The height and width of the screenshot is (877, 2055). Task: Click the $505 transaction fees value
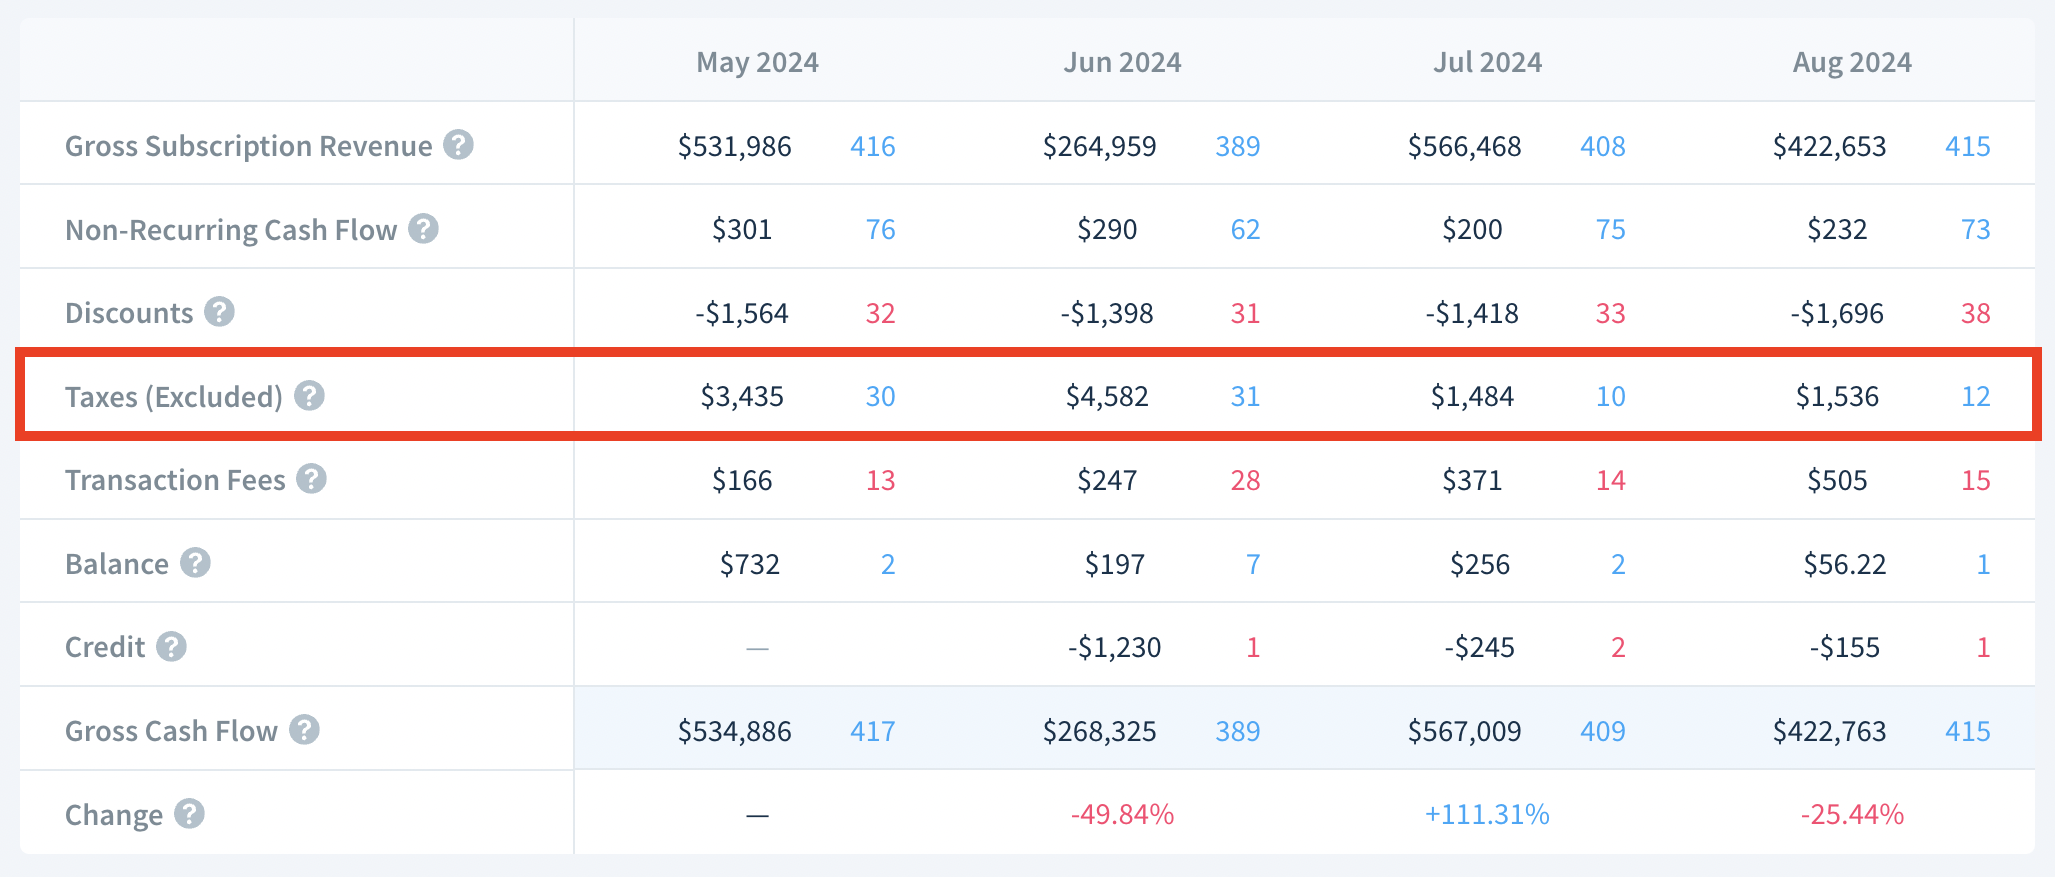[x=1837, y=480]
